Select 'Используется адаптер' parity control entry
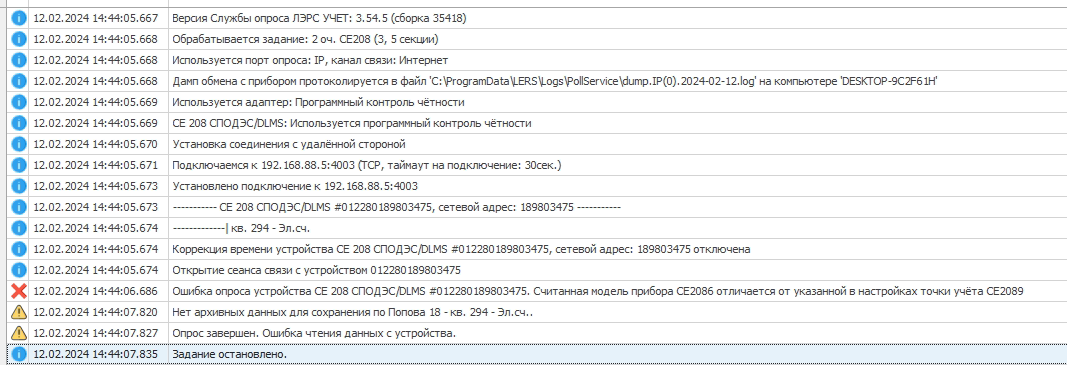The width and height of the screenshot is (1067, 367). 318,103
